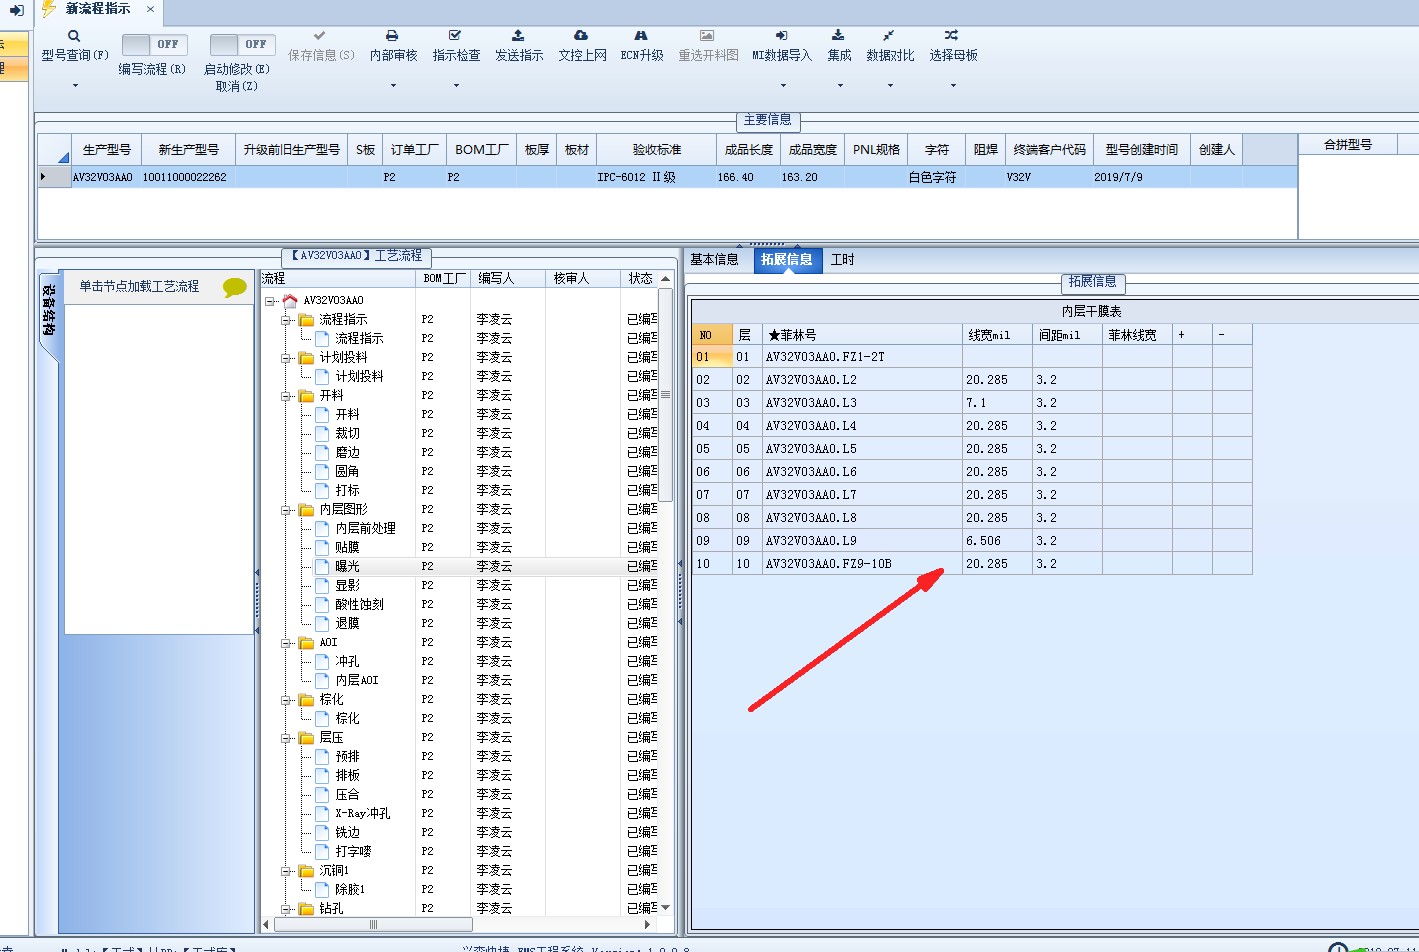
Task: Click the yellow speech bubble icon
Action: point(235,288)
